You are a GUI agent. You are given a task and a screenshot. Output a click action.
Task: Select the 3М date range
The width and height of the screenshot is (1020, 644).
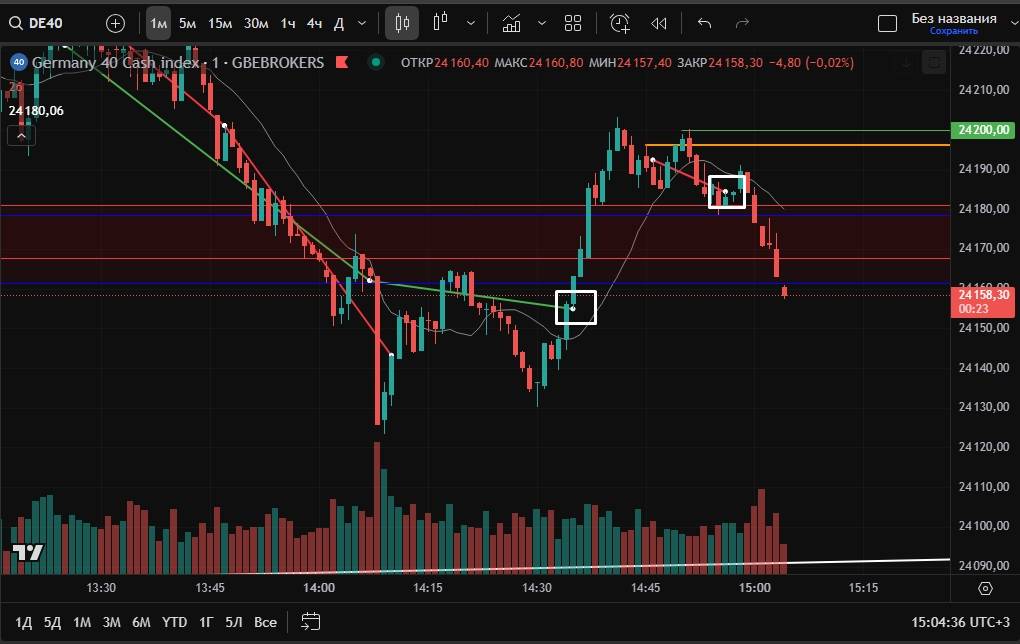(111, 623)
